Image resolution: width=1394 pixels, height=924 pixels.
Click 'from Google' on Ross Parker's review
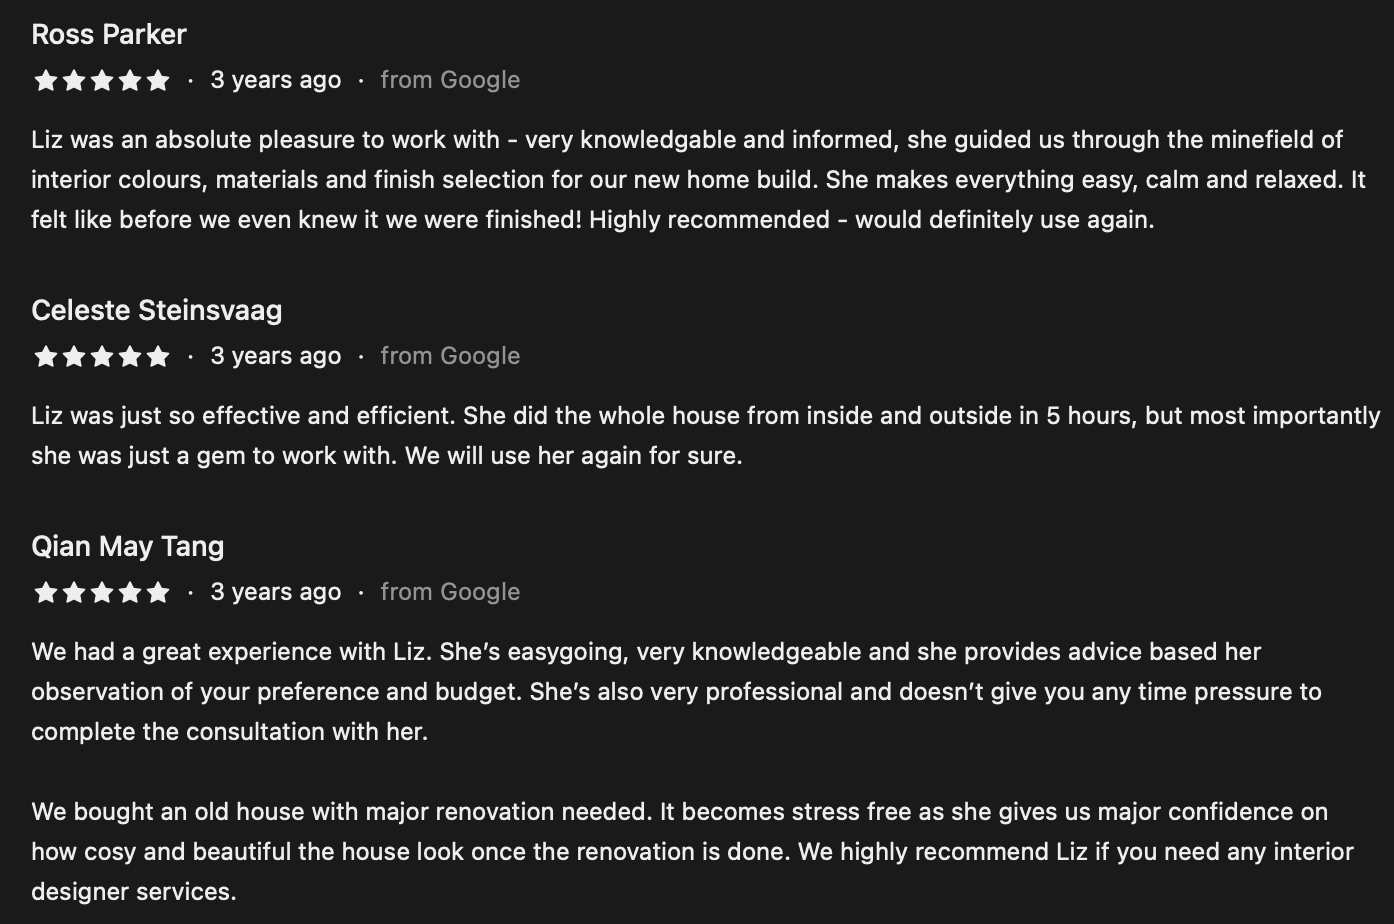[x=450, y=80]
